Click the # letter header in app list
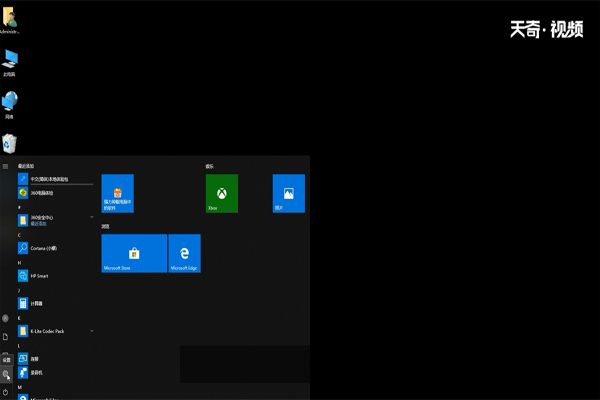The image size is (600, 400). (19, 207)
